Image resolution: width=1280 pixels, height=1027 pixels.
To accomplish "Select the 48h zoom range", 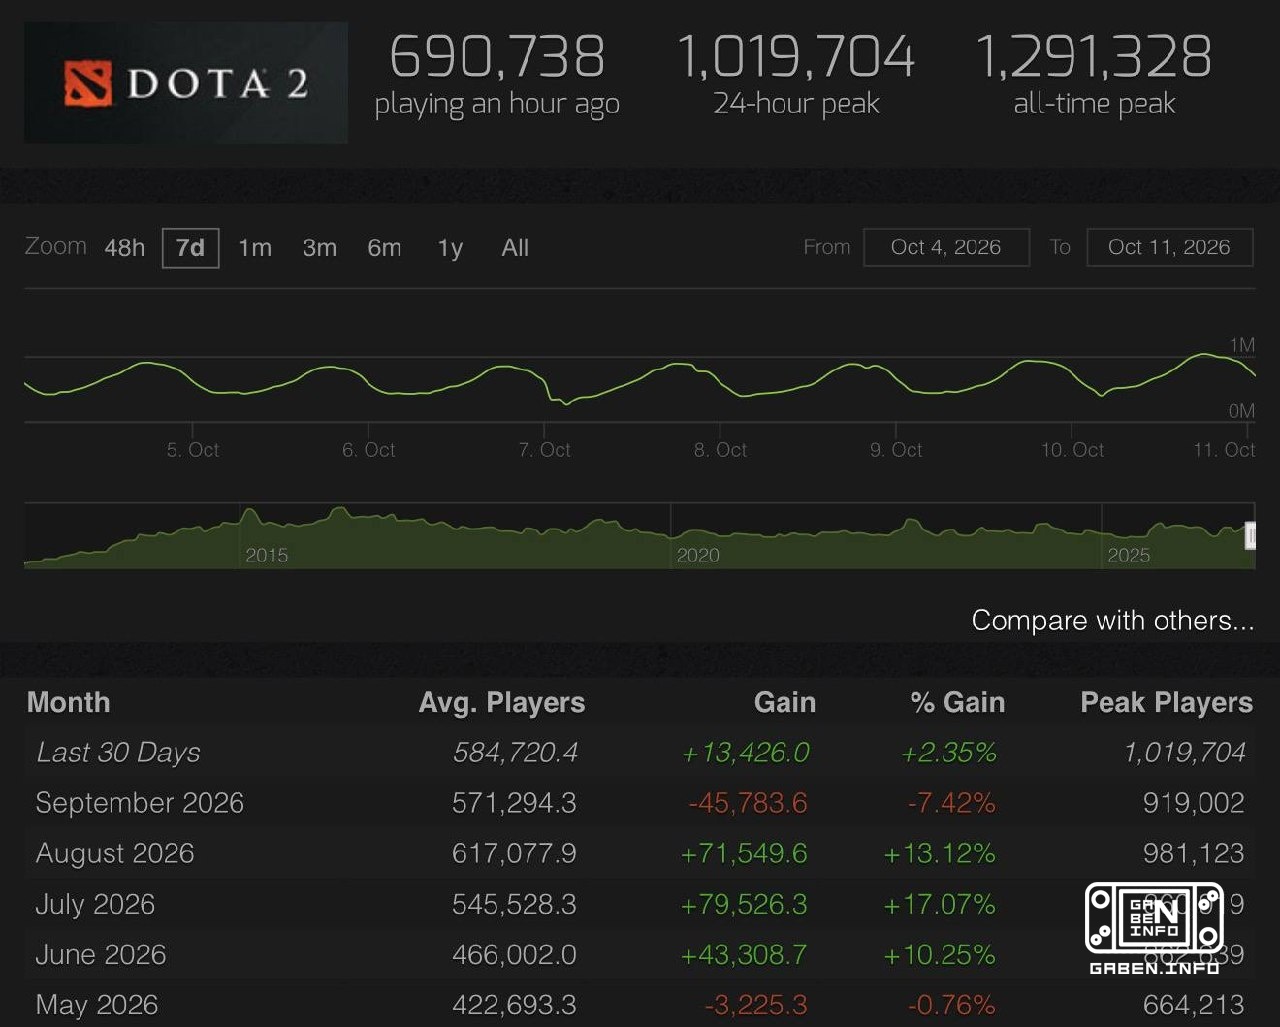I will pos(125,248).
